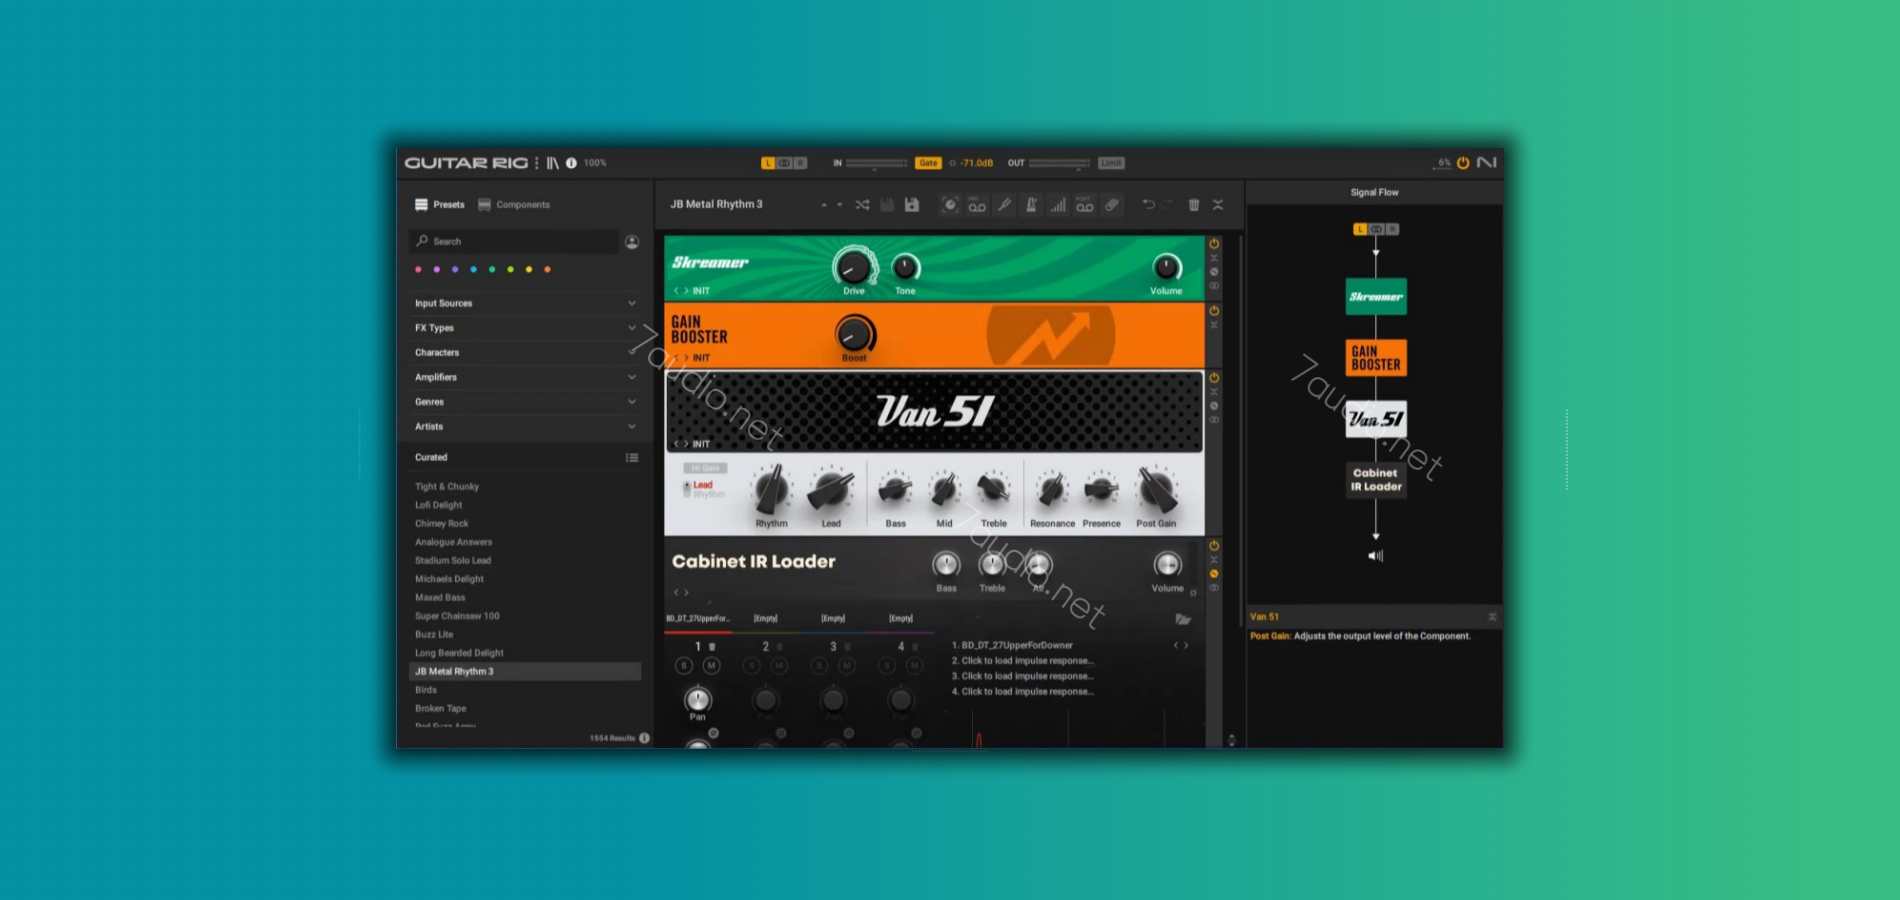Click the speaker output icon in Signal Flow
1900x900 pixels.
[1376, 555]
